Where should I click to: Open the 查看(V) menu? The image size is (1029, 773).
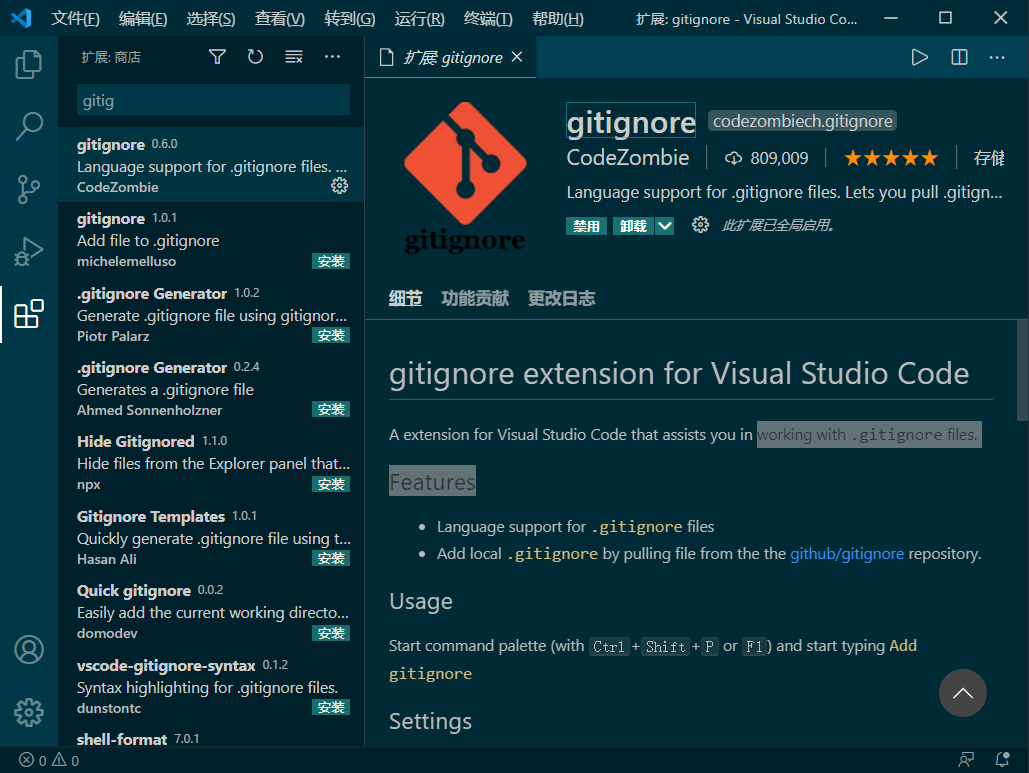(280, 18)
